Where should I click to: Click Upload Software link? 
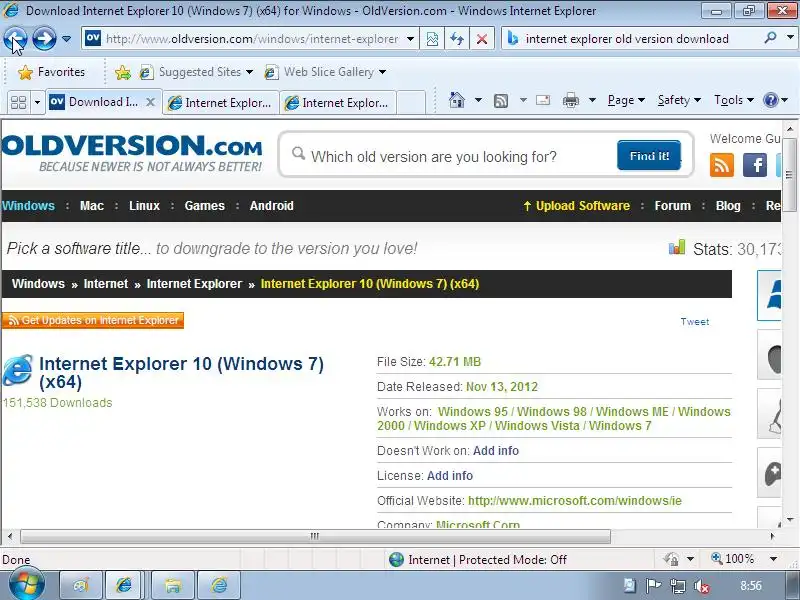pyautogui.click(x=577, y=206)
